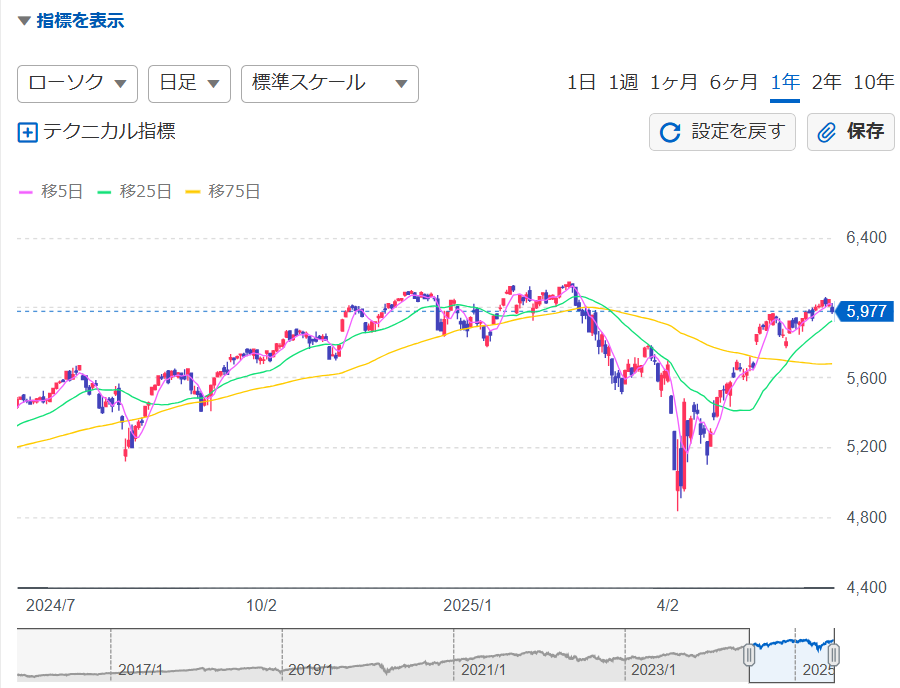Click the 2021/1 marker in navigator

point(483,670)
